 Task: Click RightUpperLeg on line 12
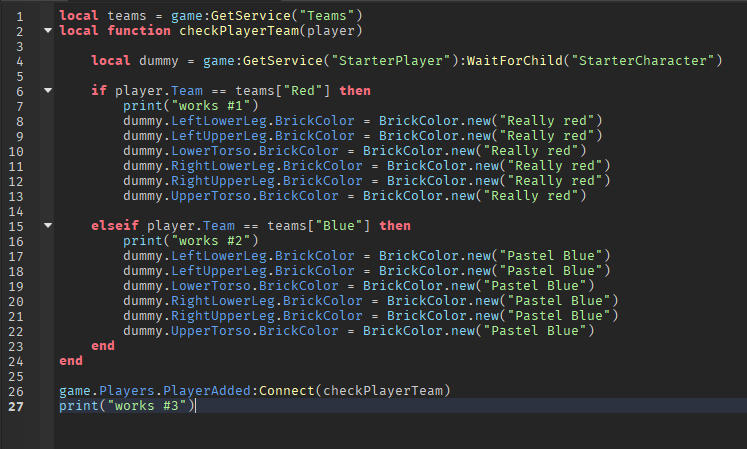coord(222,181)
